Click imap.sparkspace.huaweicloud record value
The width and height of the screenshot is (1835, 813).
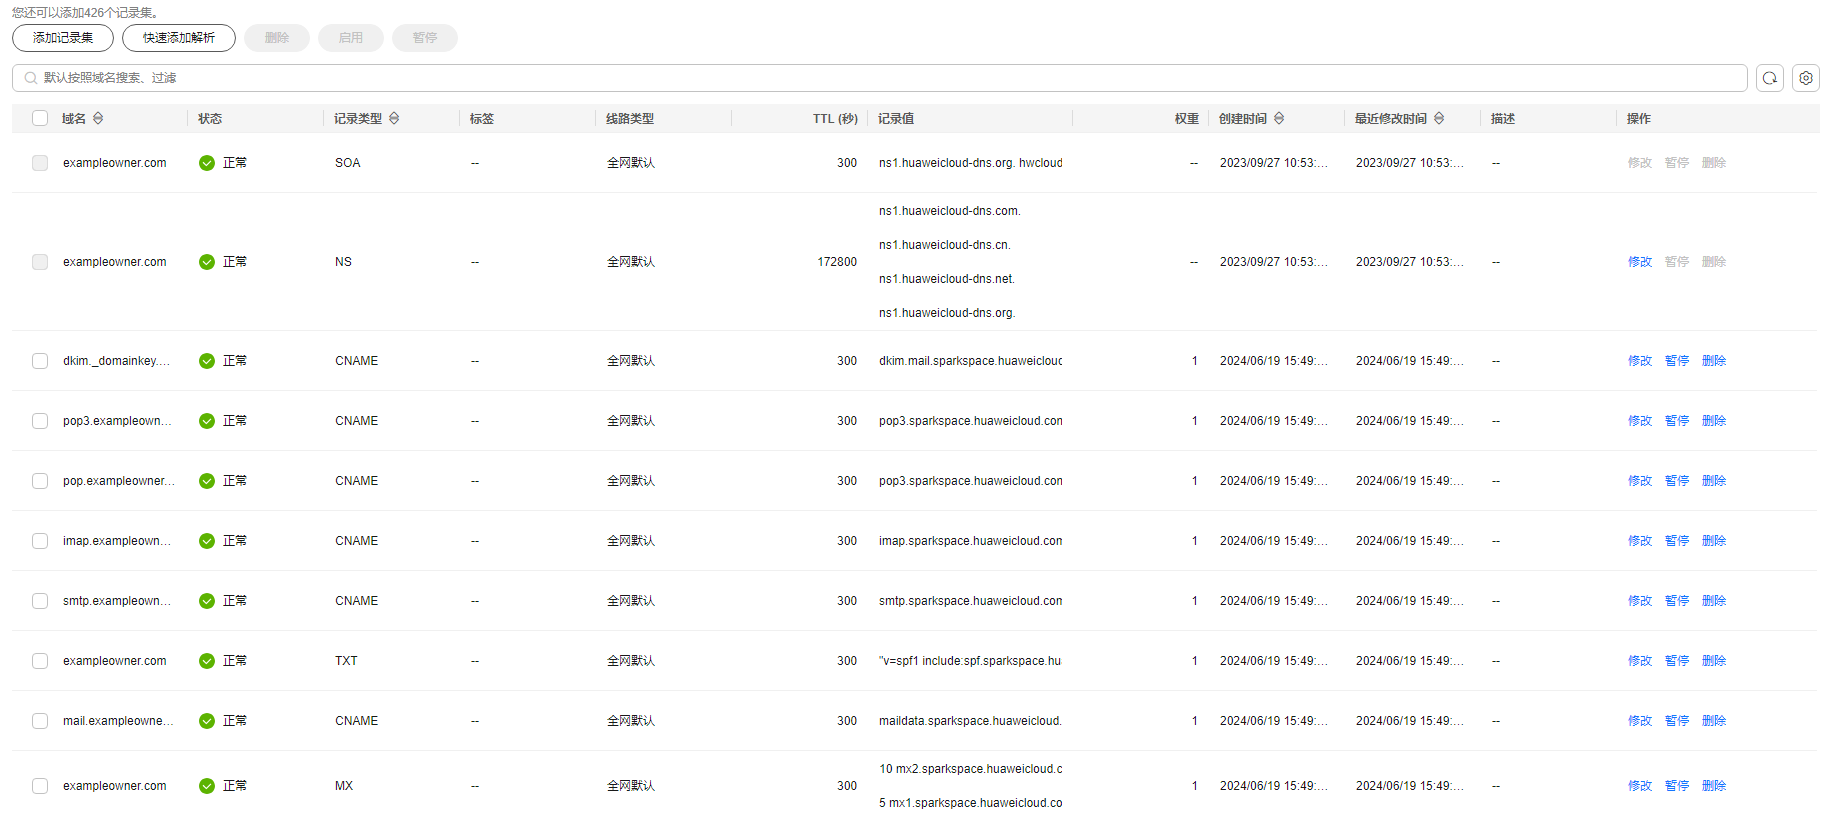point(971,541)
